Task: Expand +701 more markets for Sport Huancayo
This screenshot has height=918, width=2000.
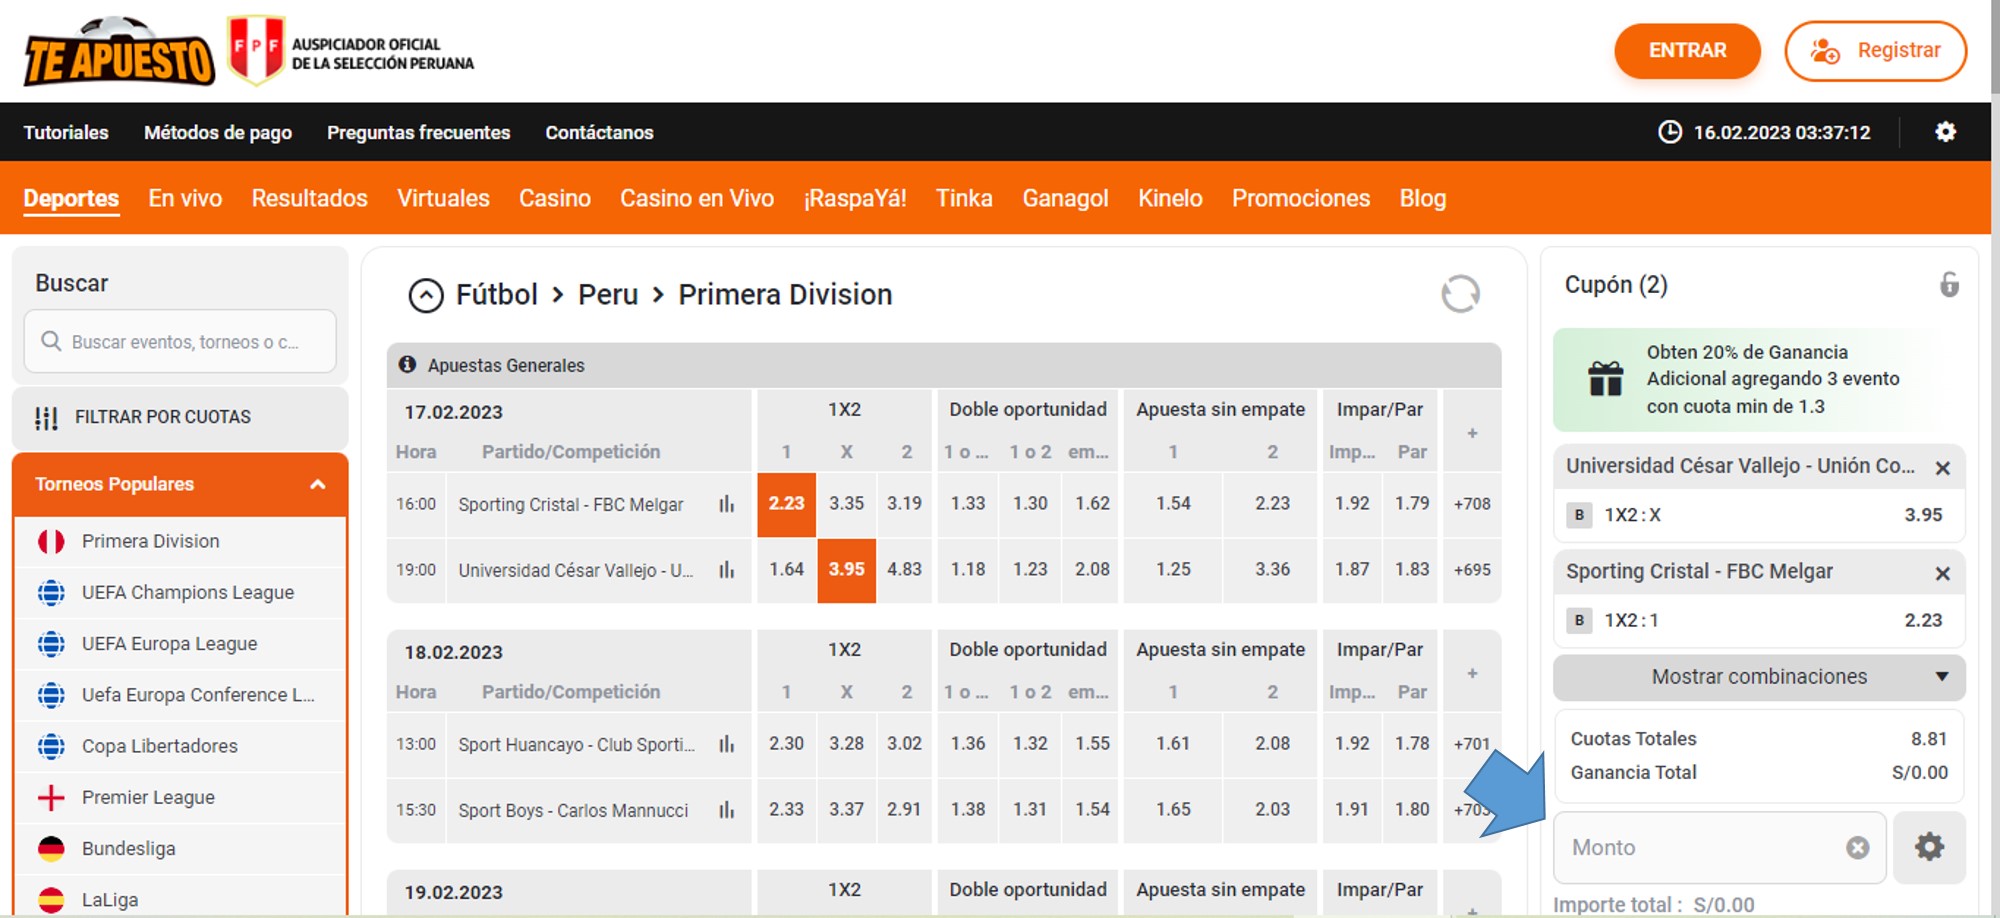Action: coord(1472,744)
